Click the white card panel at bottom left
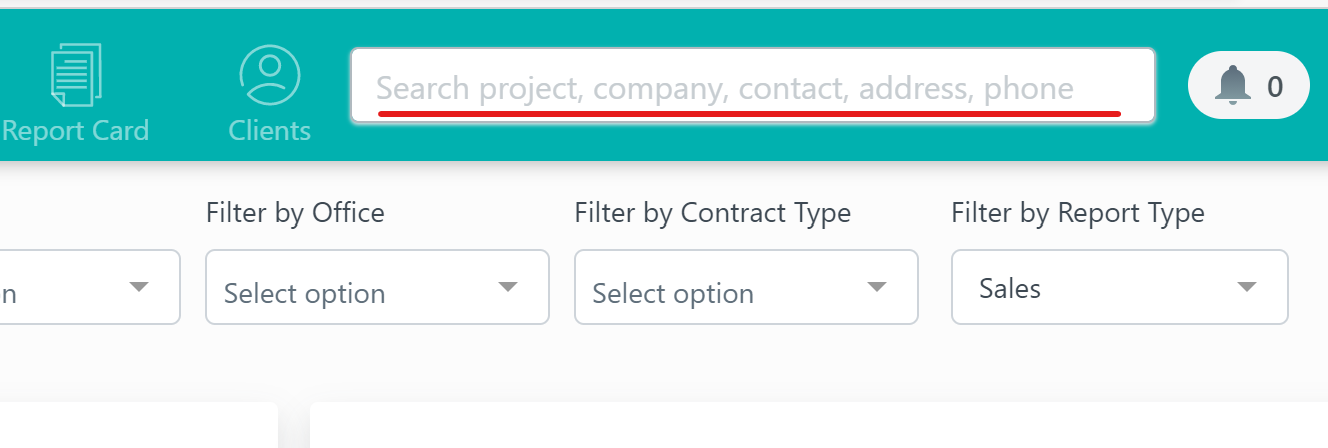Viewport: 1328px width, 448px height. point(138,425)
